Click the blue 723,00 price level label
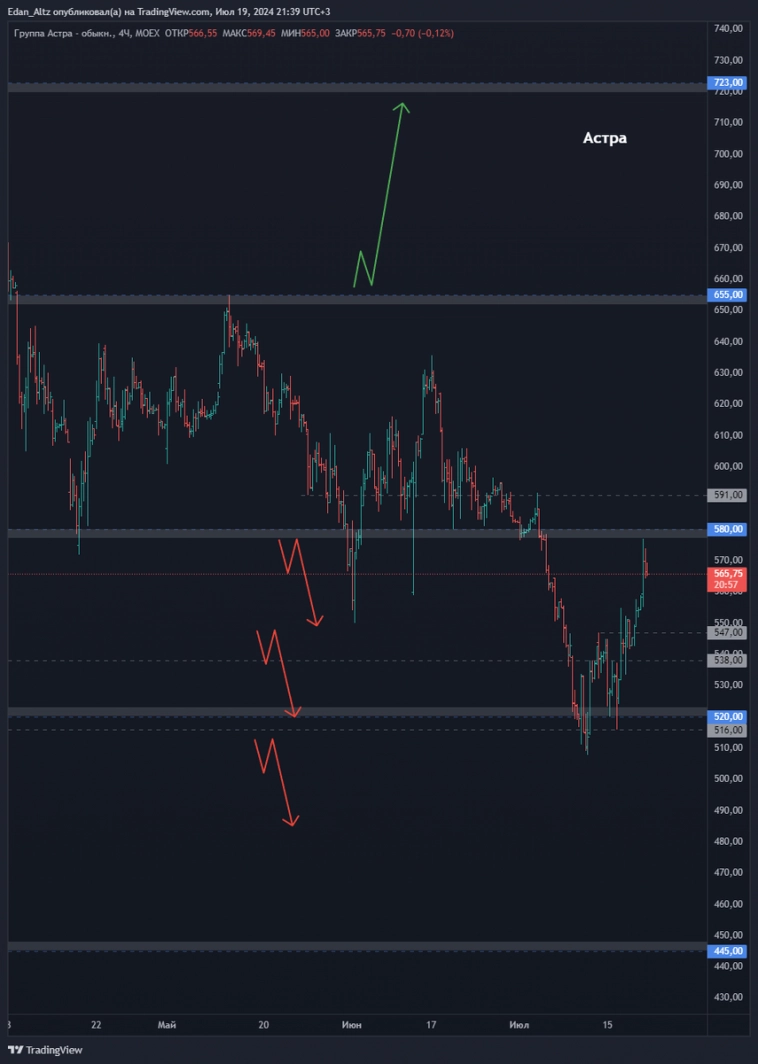This screenshot has width=758, height=1064. click(728, 83)
